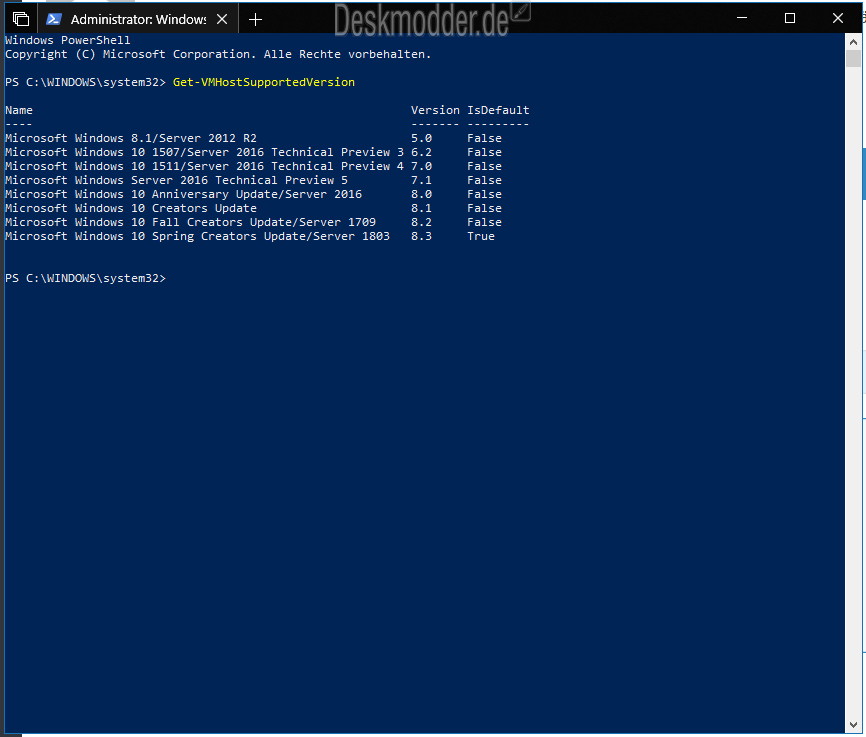866x737 pixels.
Task: Click 'Microsoft Windows 10 Creators Update' row
Action: (254, 208)
